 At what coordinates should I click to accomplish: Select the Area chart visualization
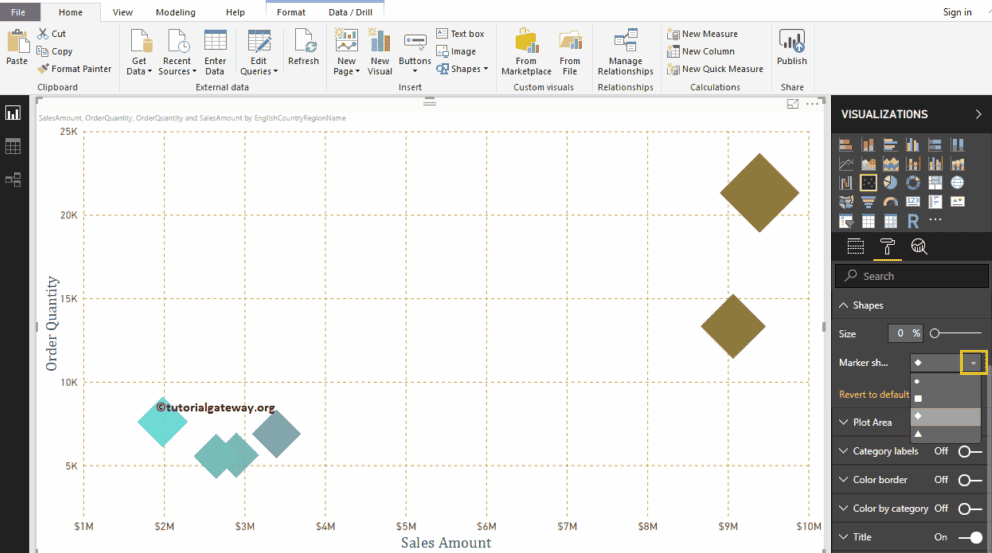(x=868, y=164)
